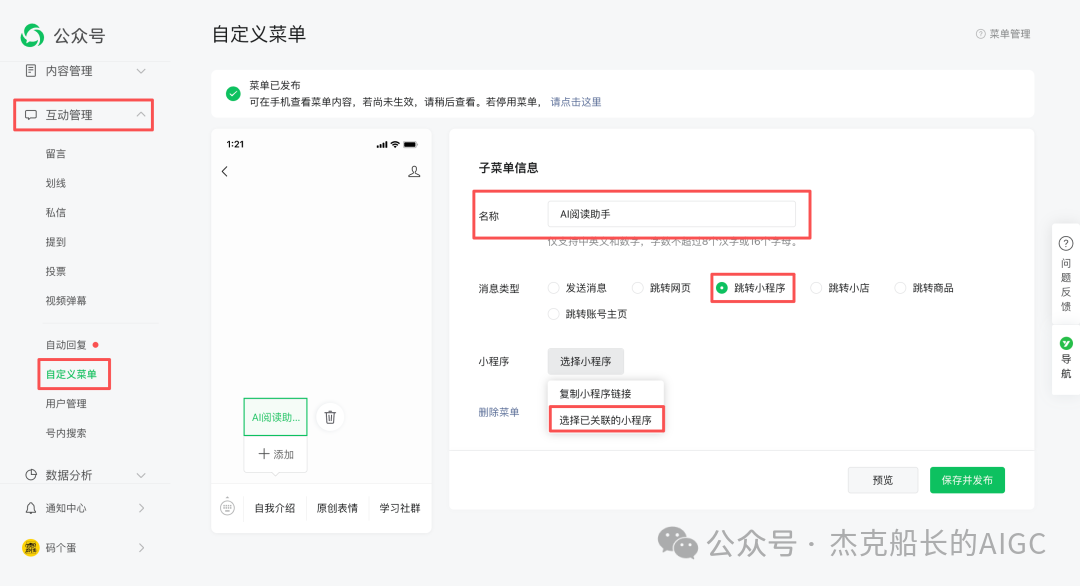
Task: Select 发送消息 message type
Action: (553, 288)
